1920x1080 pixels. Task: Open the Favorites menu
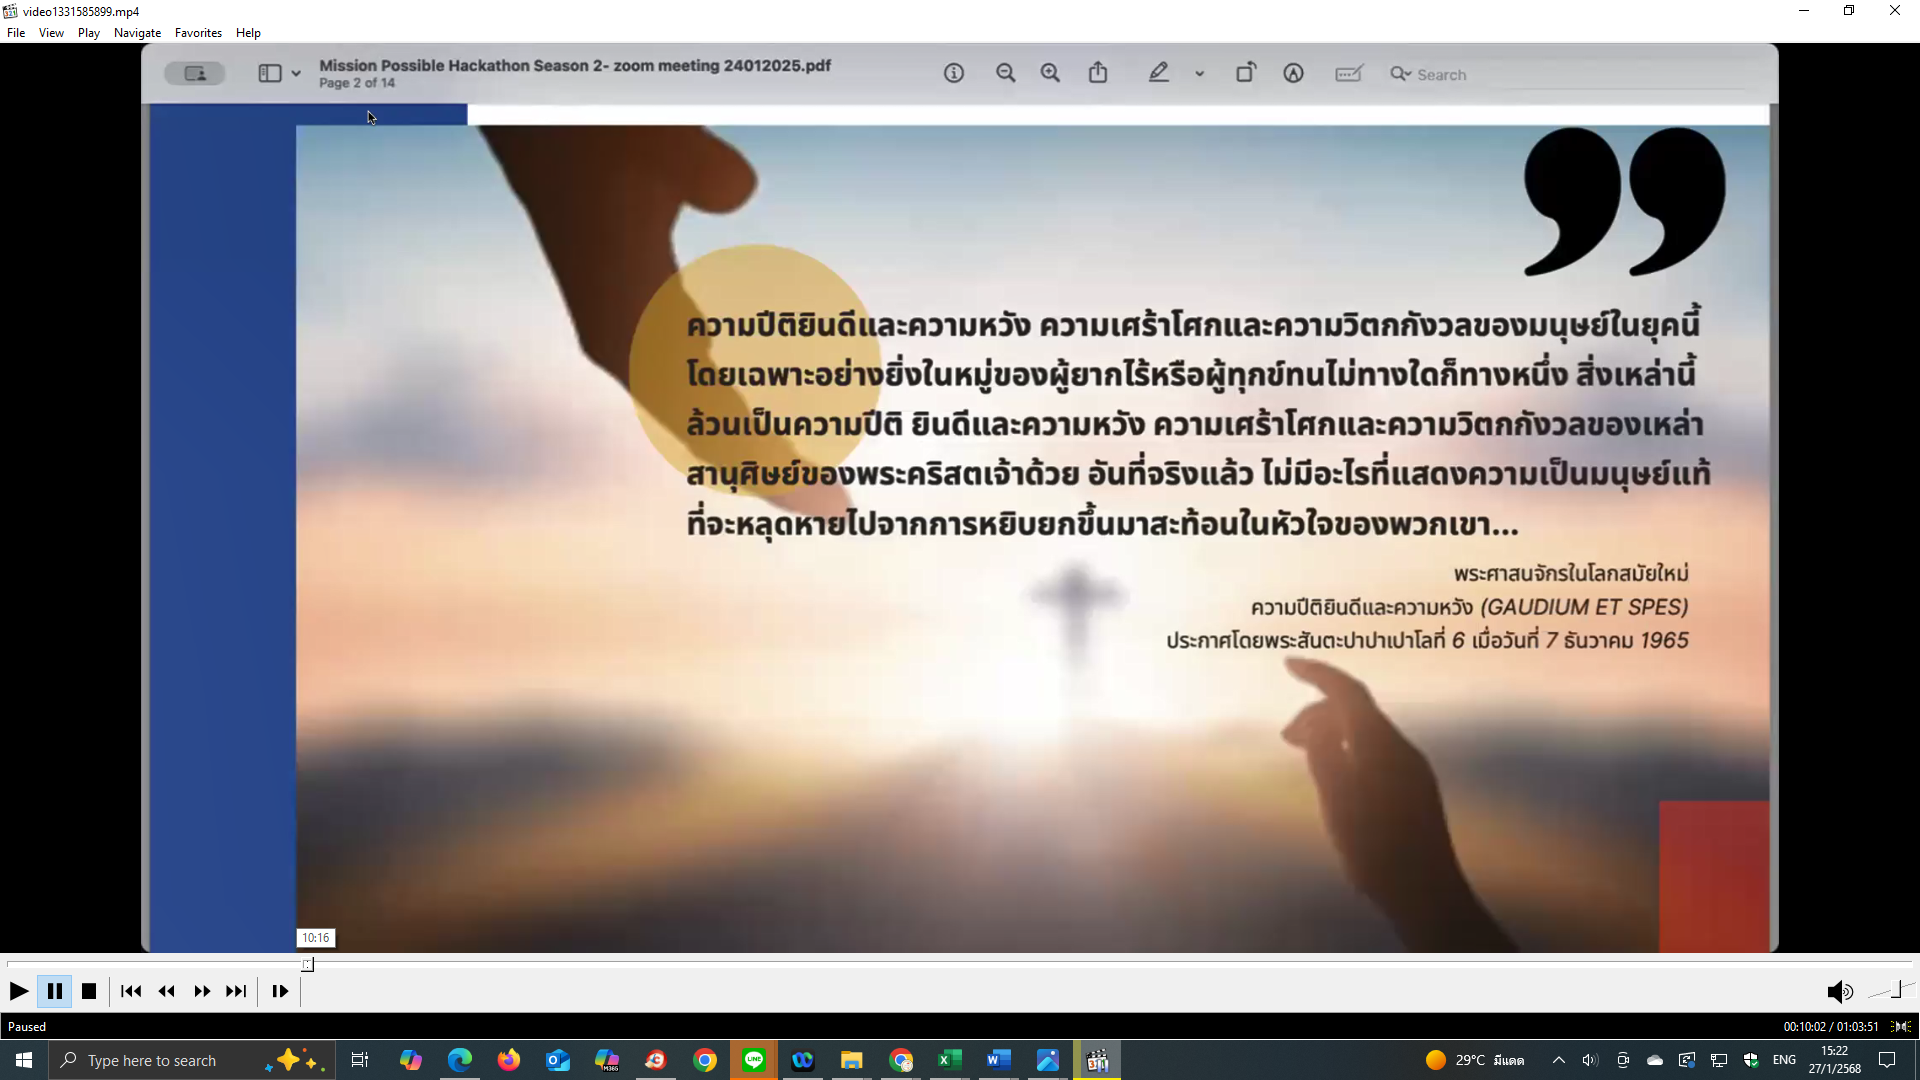[x=198, y=33]
